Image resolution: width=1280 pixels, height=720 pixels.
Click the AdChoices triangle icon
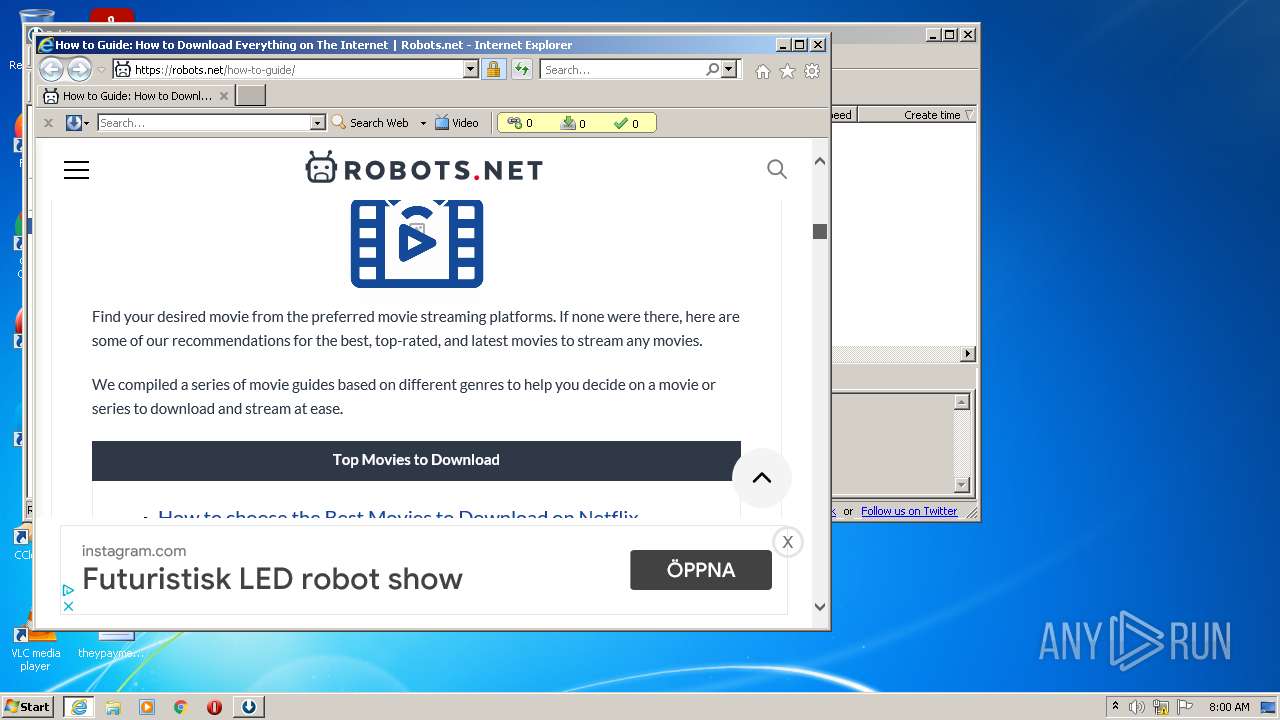68,591
